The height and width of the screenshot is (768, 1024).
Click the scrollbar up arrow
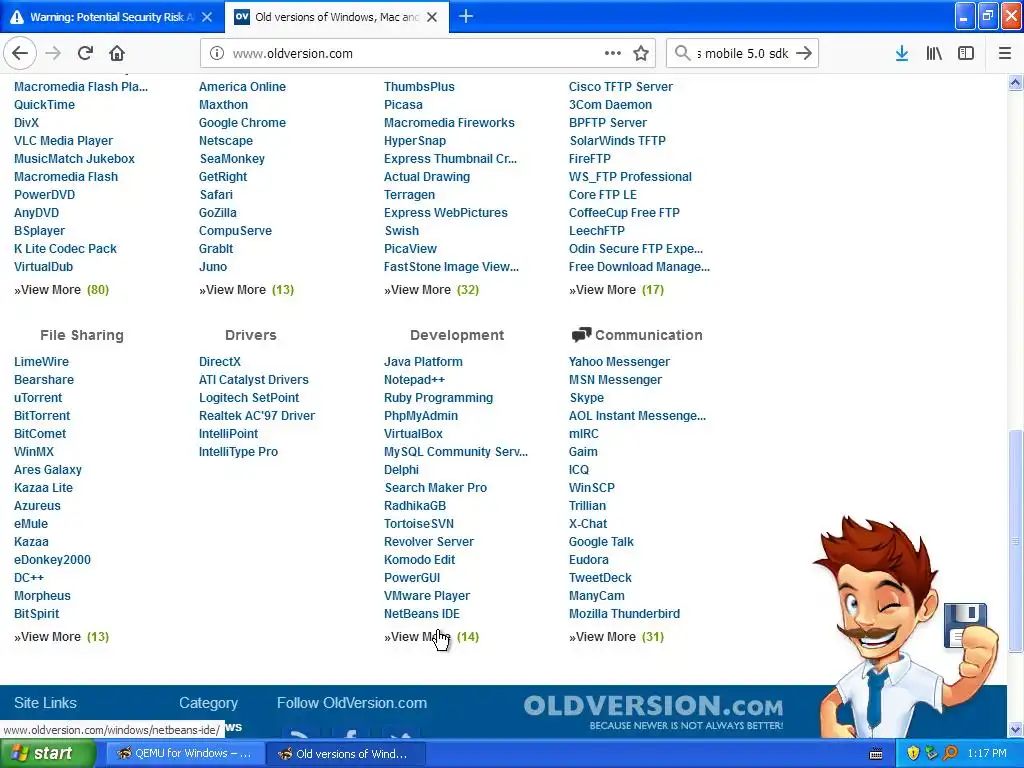tap(1015, 82)
